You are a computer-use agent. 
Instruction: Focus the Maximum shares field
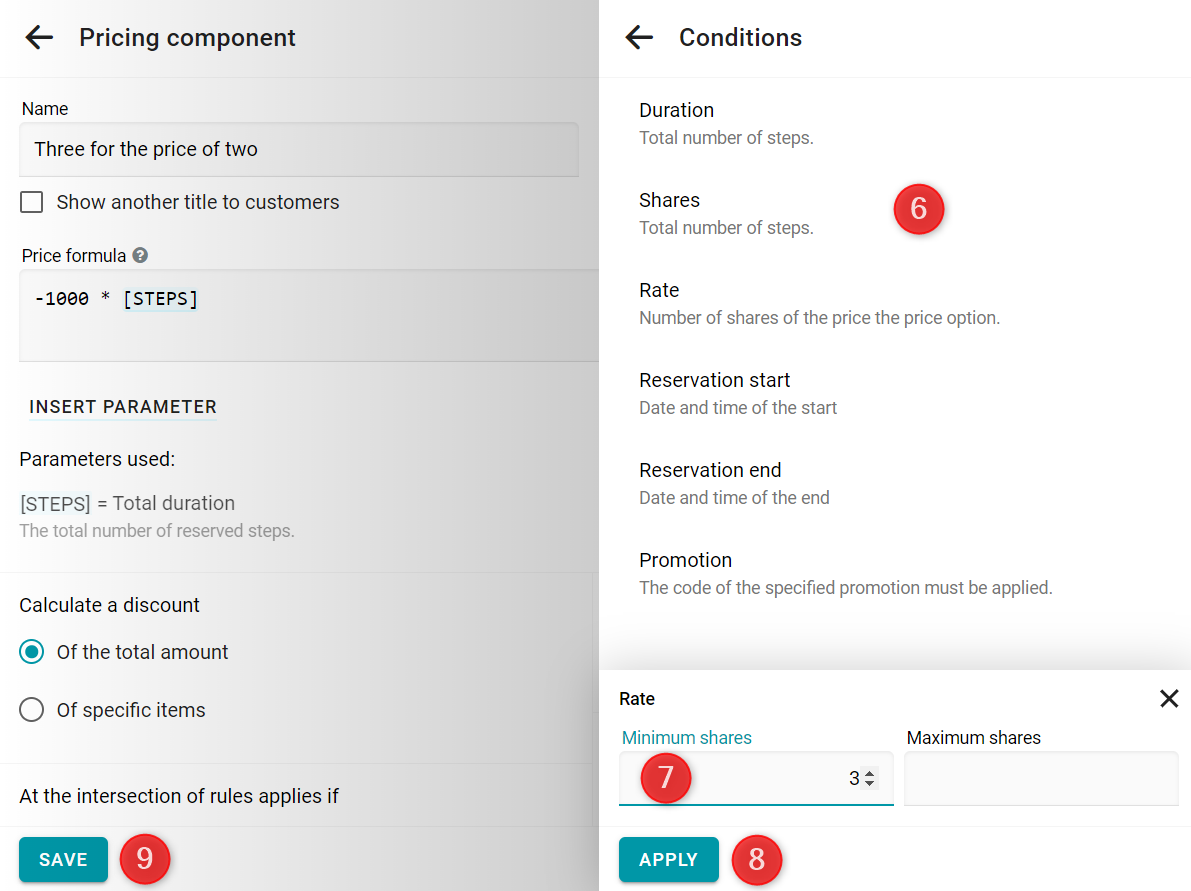pos(1041,779)
